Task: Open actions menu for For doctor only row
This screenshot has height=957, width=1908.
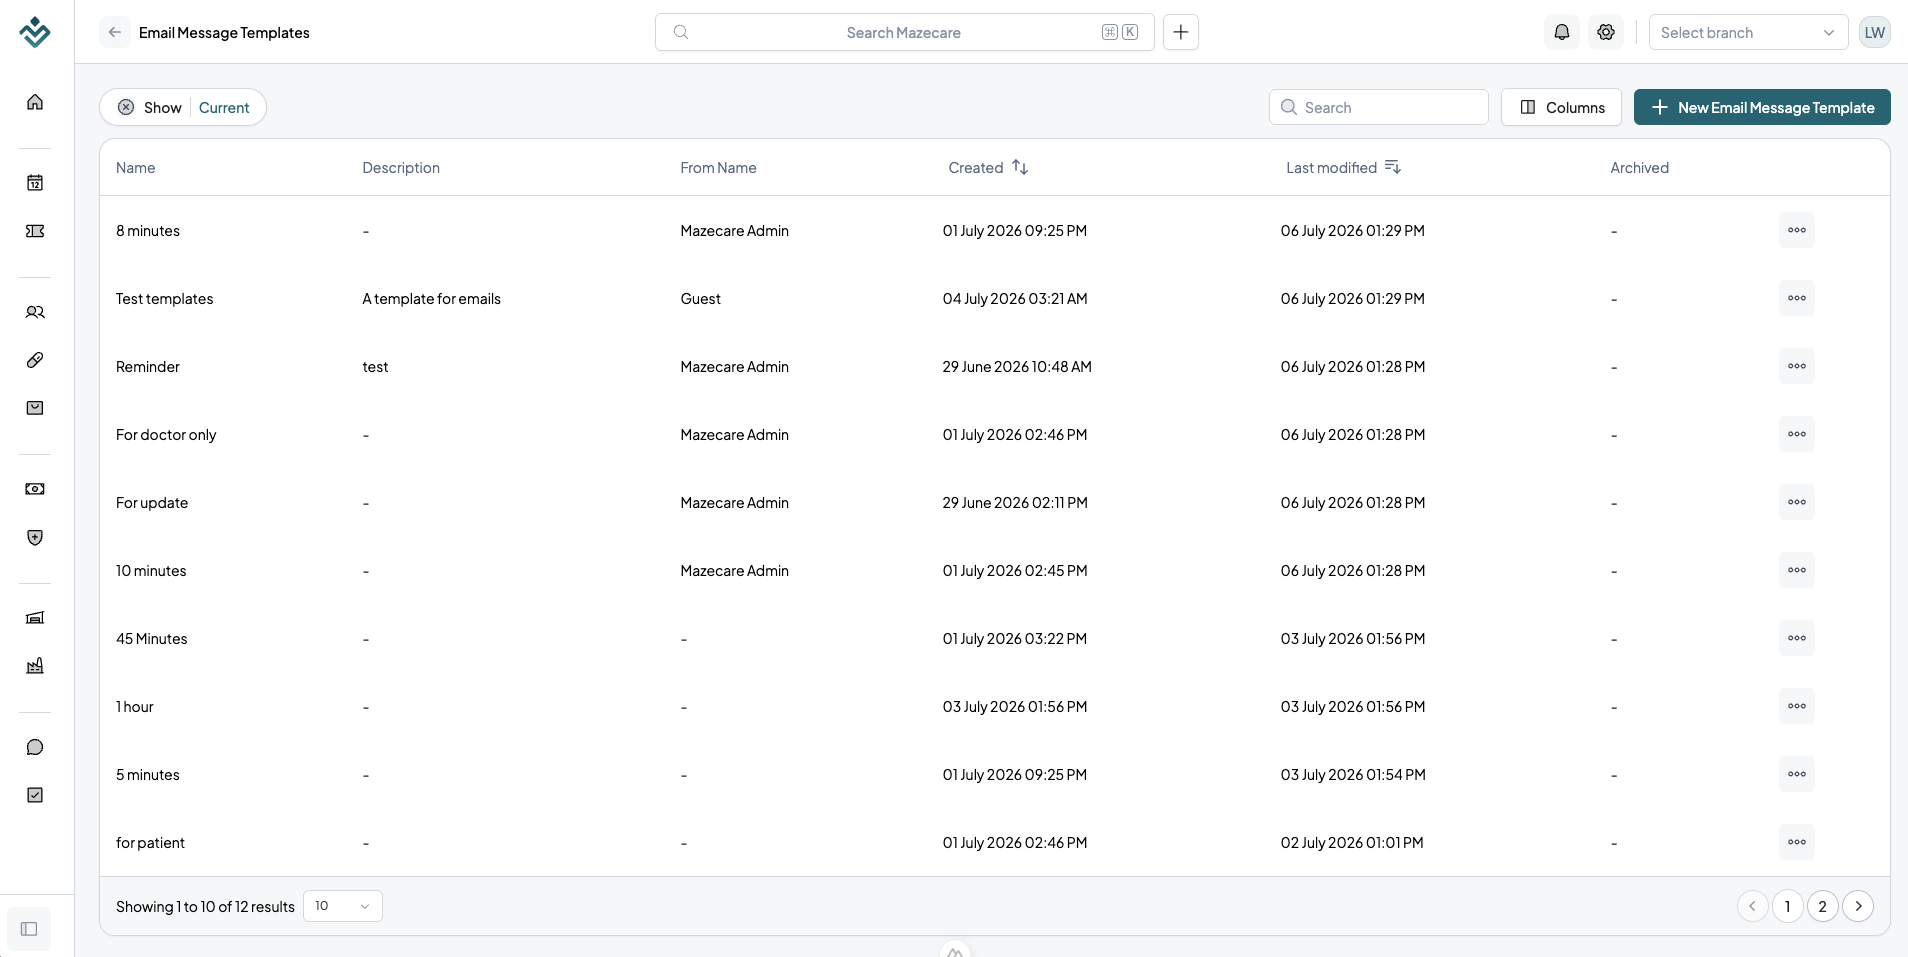Action: 1797,434
